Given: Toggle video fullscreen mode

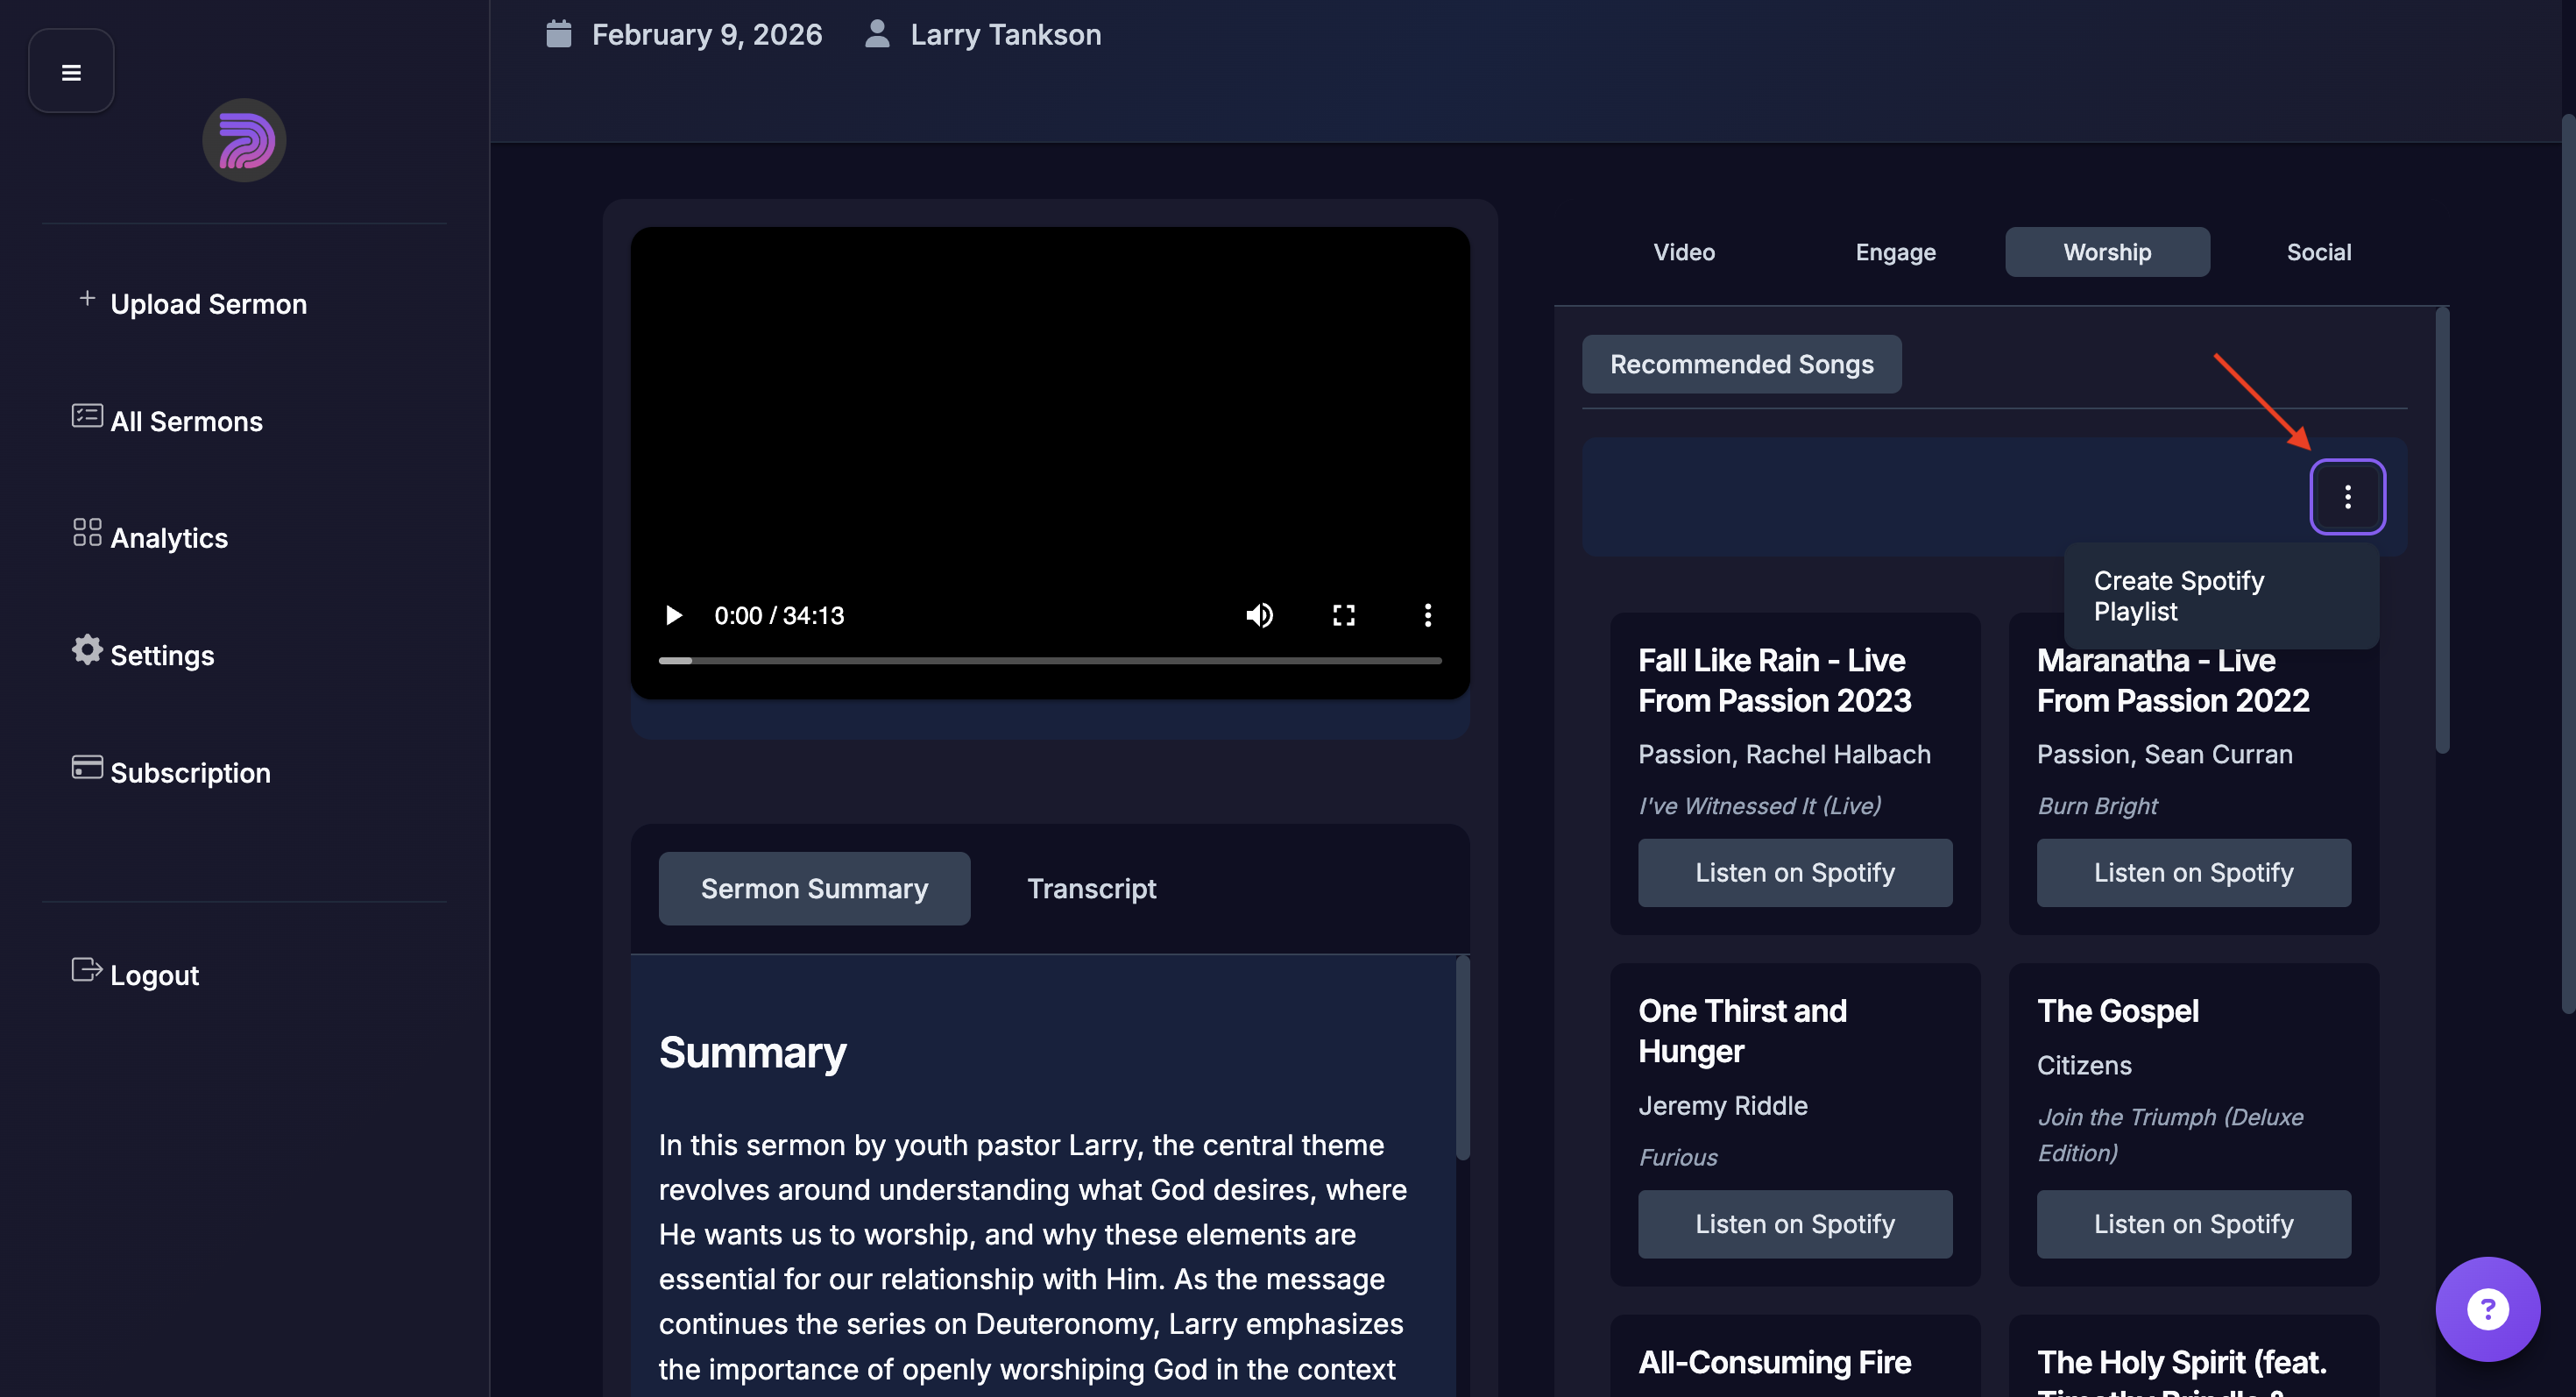Looking at the screenshot, I should [1343, 615].
